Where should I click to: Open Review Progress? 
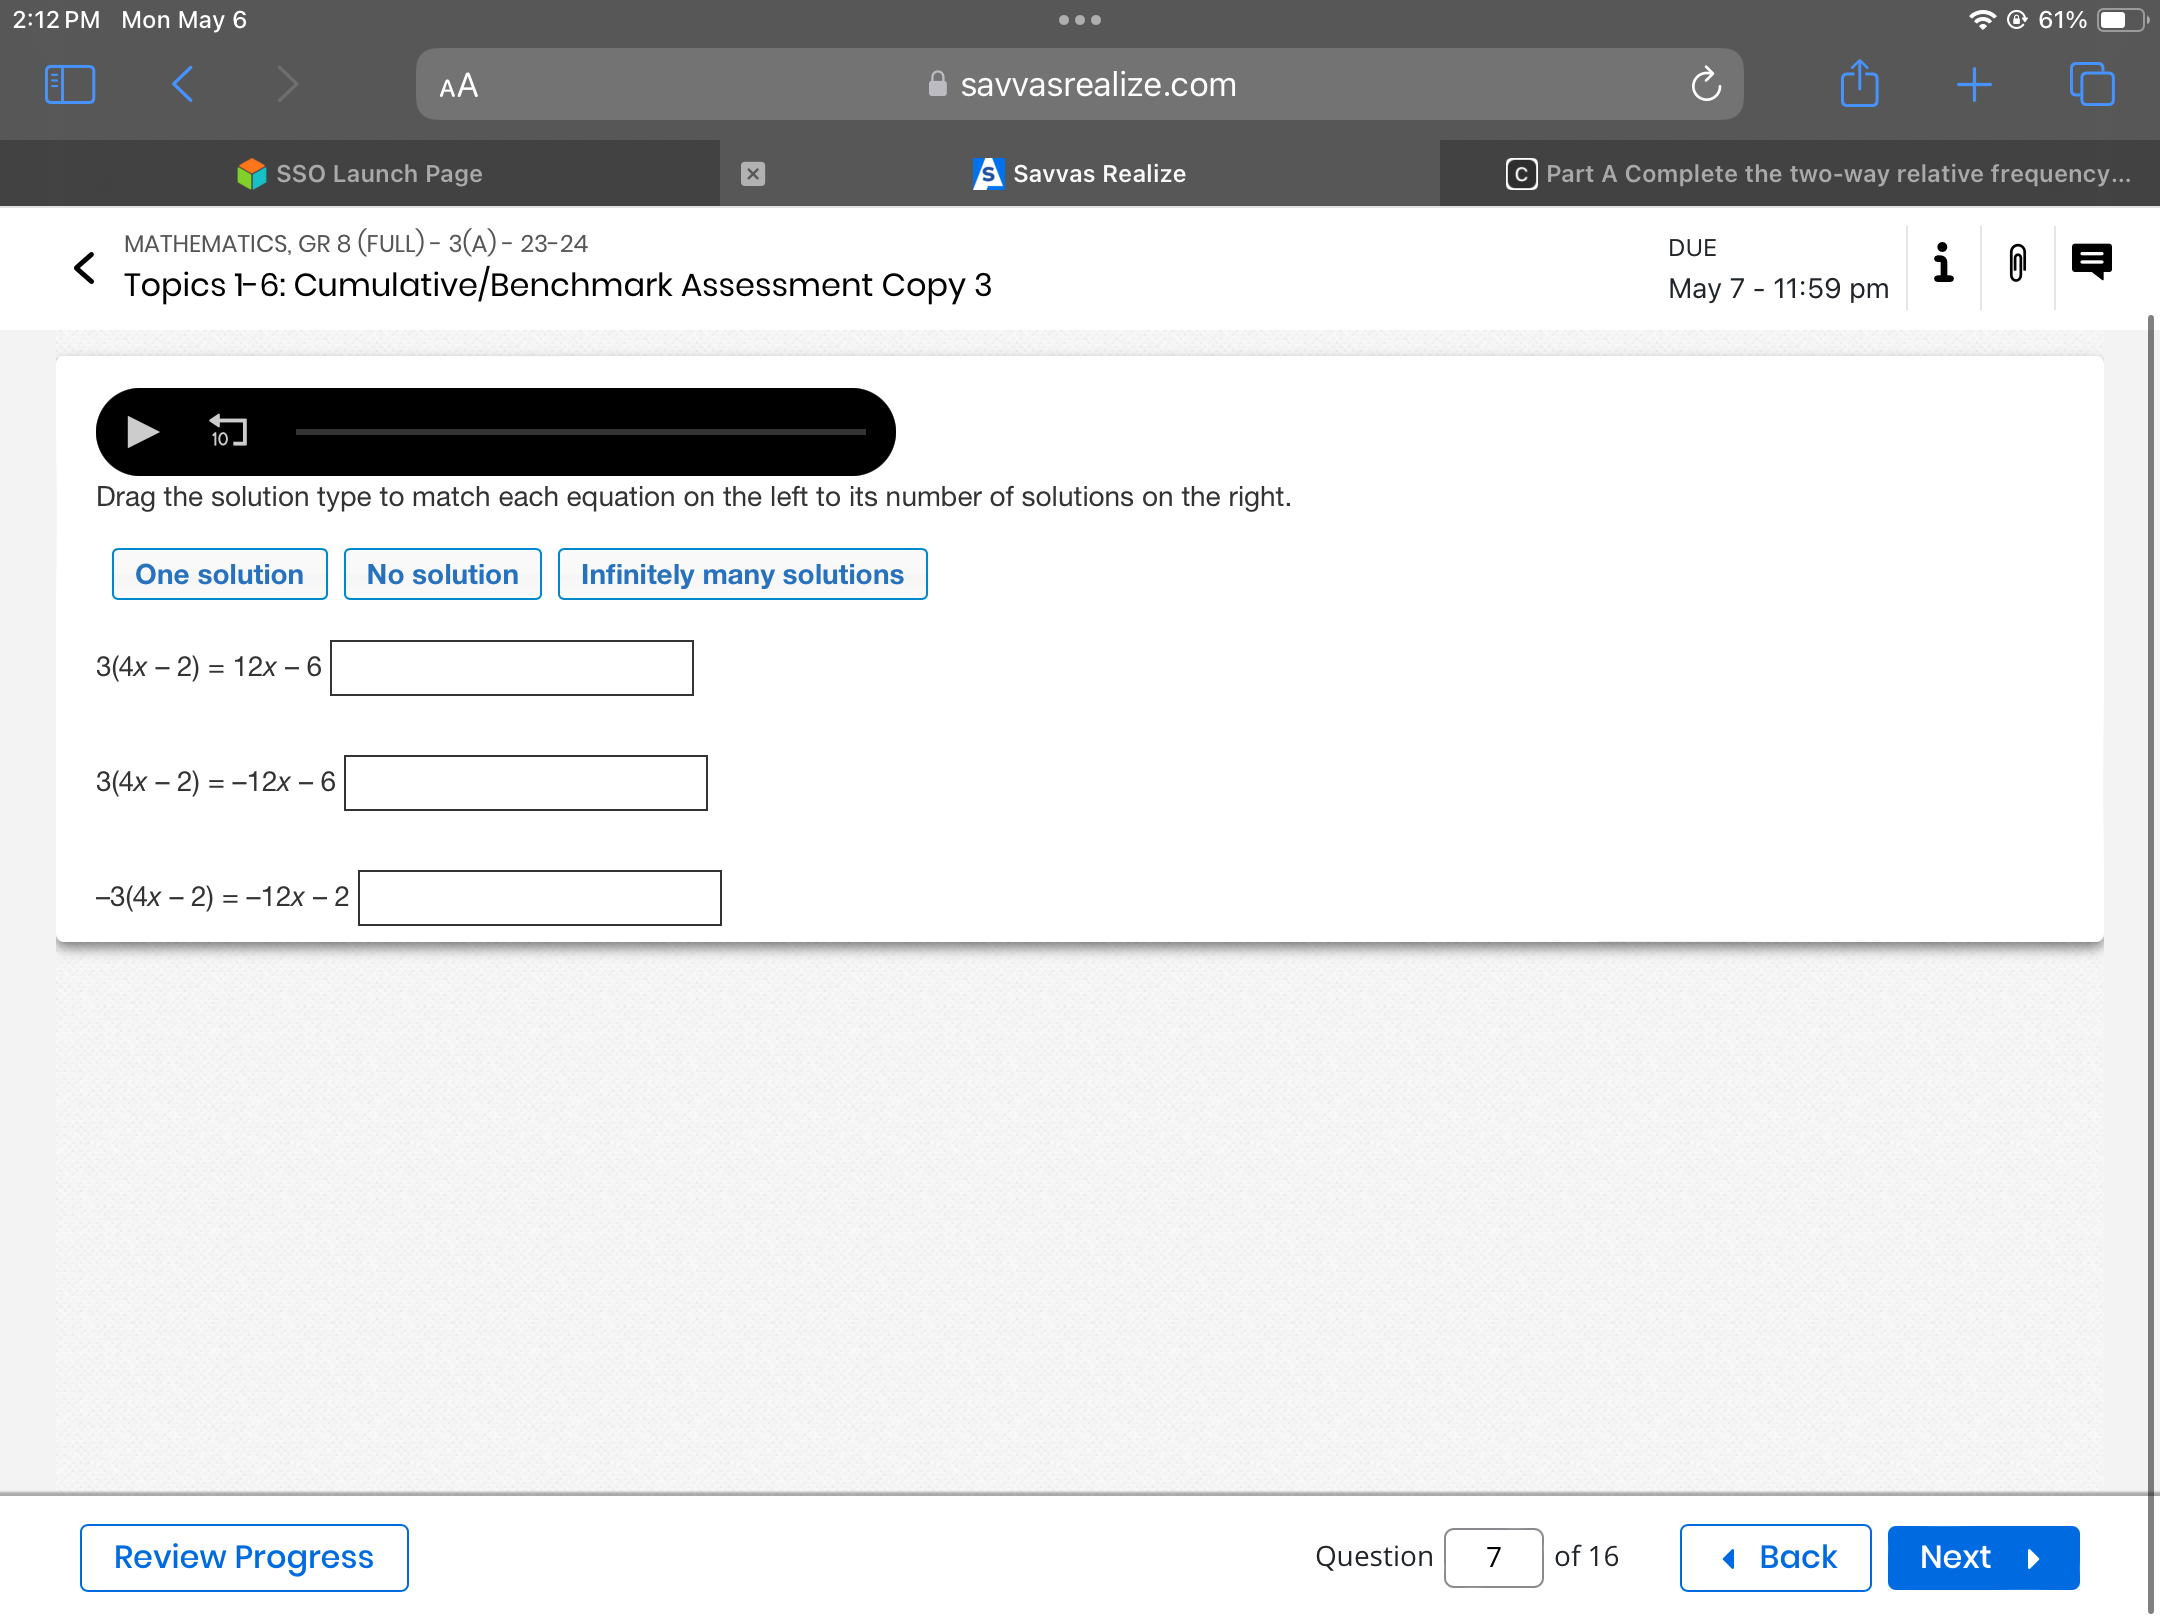click(x=244, y=1557)
